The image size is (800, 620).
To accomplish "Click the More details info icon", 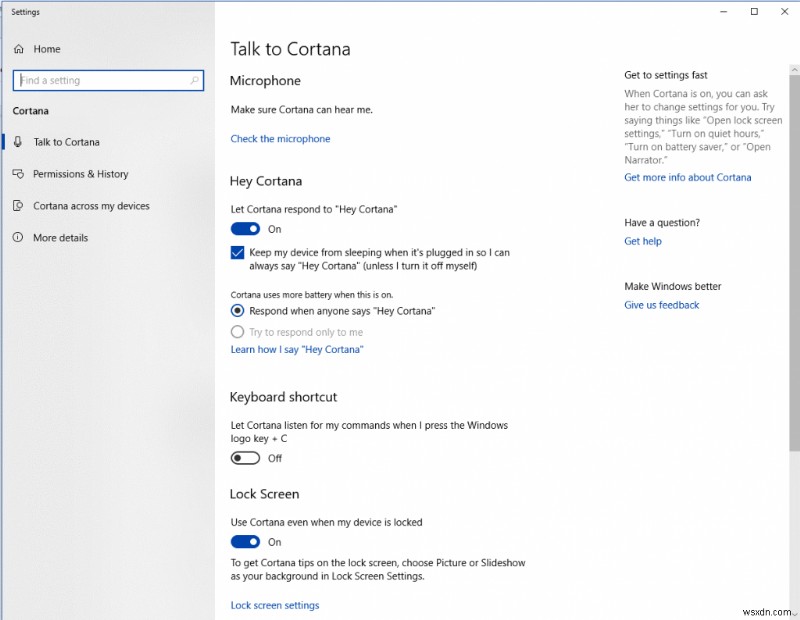I will click(18, 237).
